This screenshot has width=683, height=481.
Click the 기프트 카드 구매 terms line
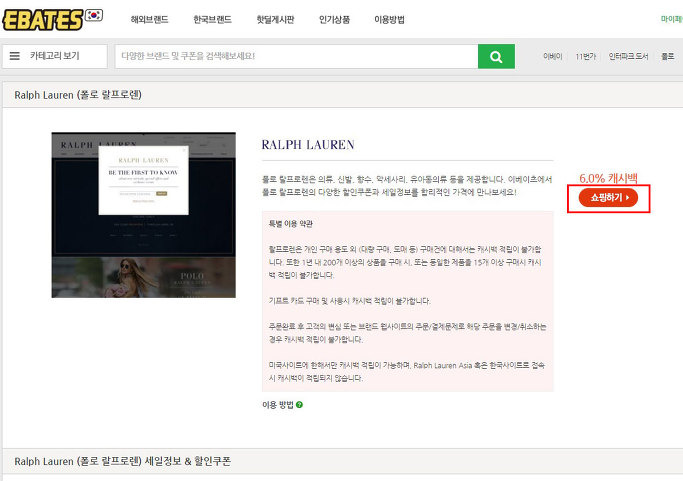click(349, 301)
